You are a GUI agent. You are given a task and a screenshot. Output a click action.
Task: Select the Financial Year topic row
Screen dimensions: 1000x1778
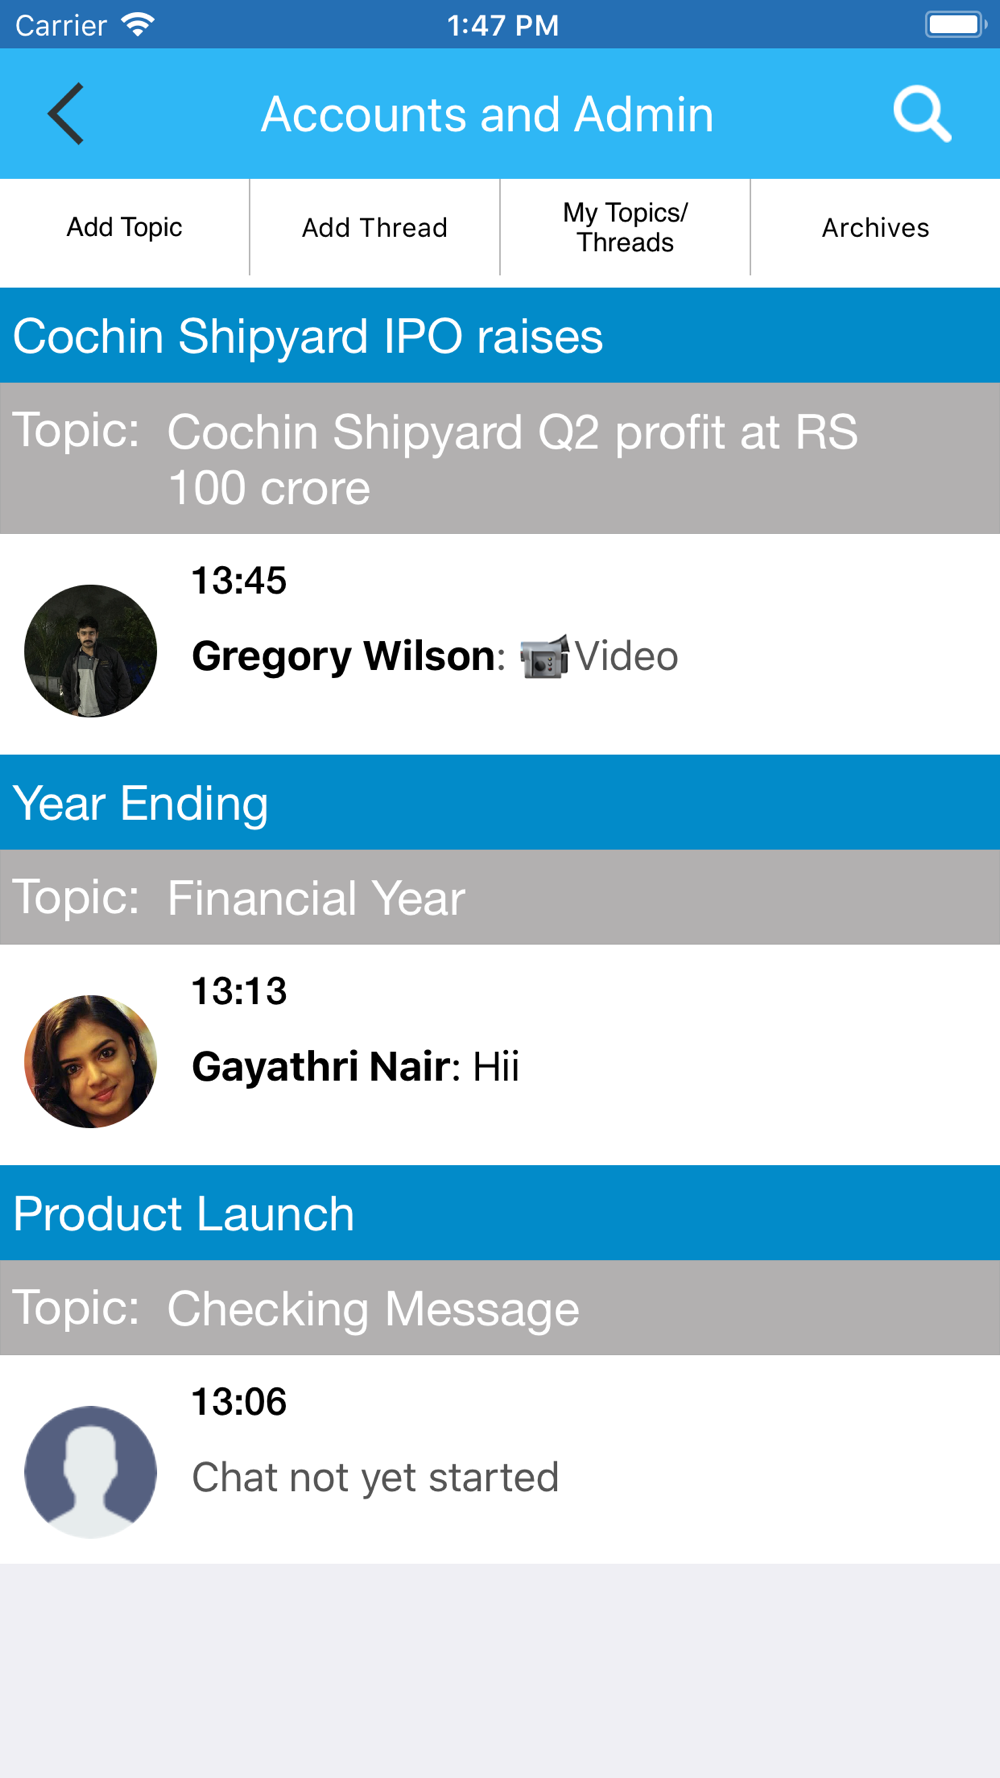(500, 897)
